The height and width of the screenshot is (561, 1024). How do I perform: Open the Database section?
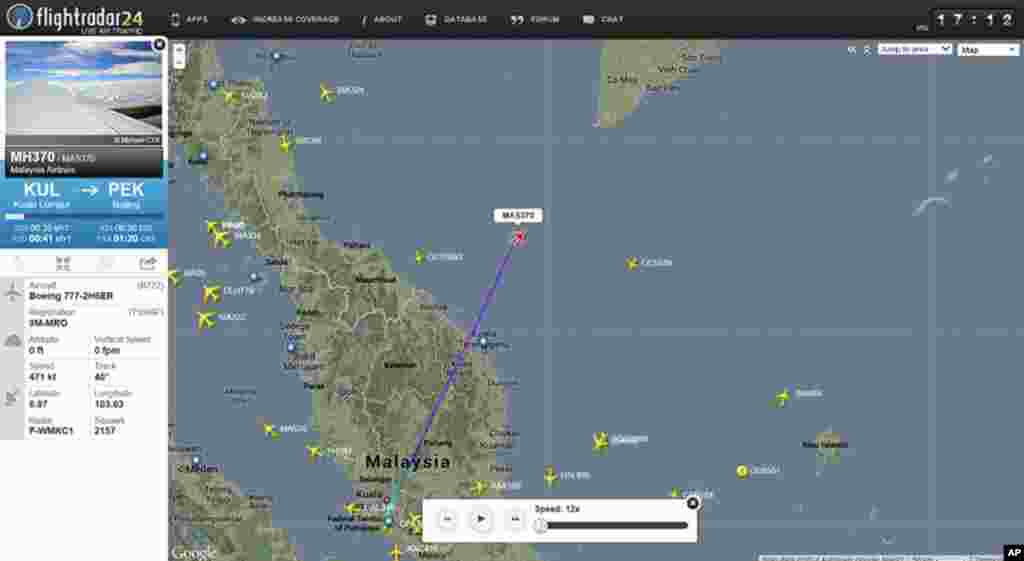[x=456, y=19]
